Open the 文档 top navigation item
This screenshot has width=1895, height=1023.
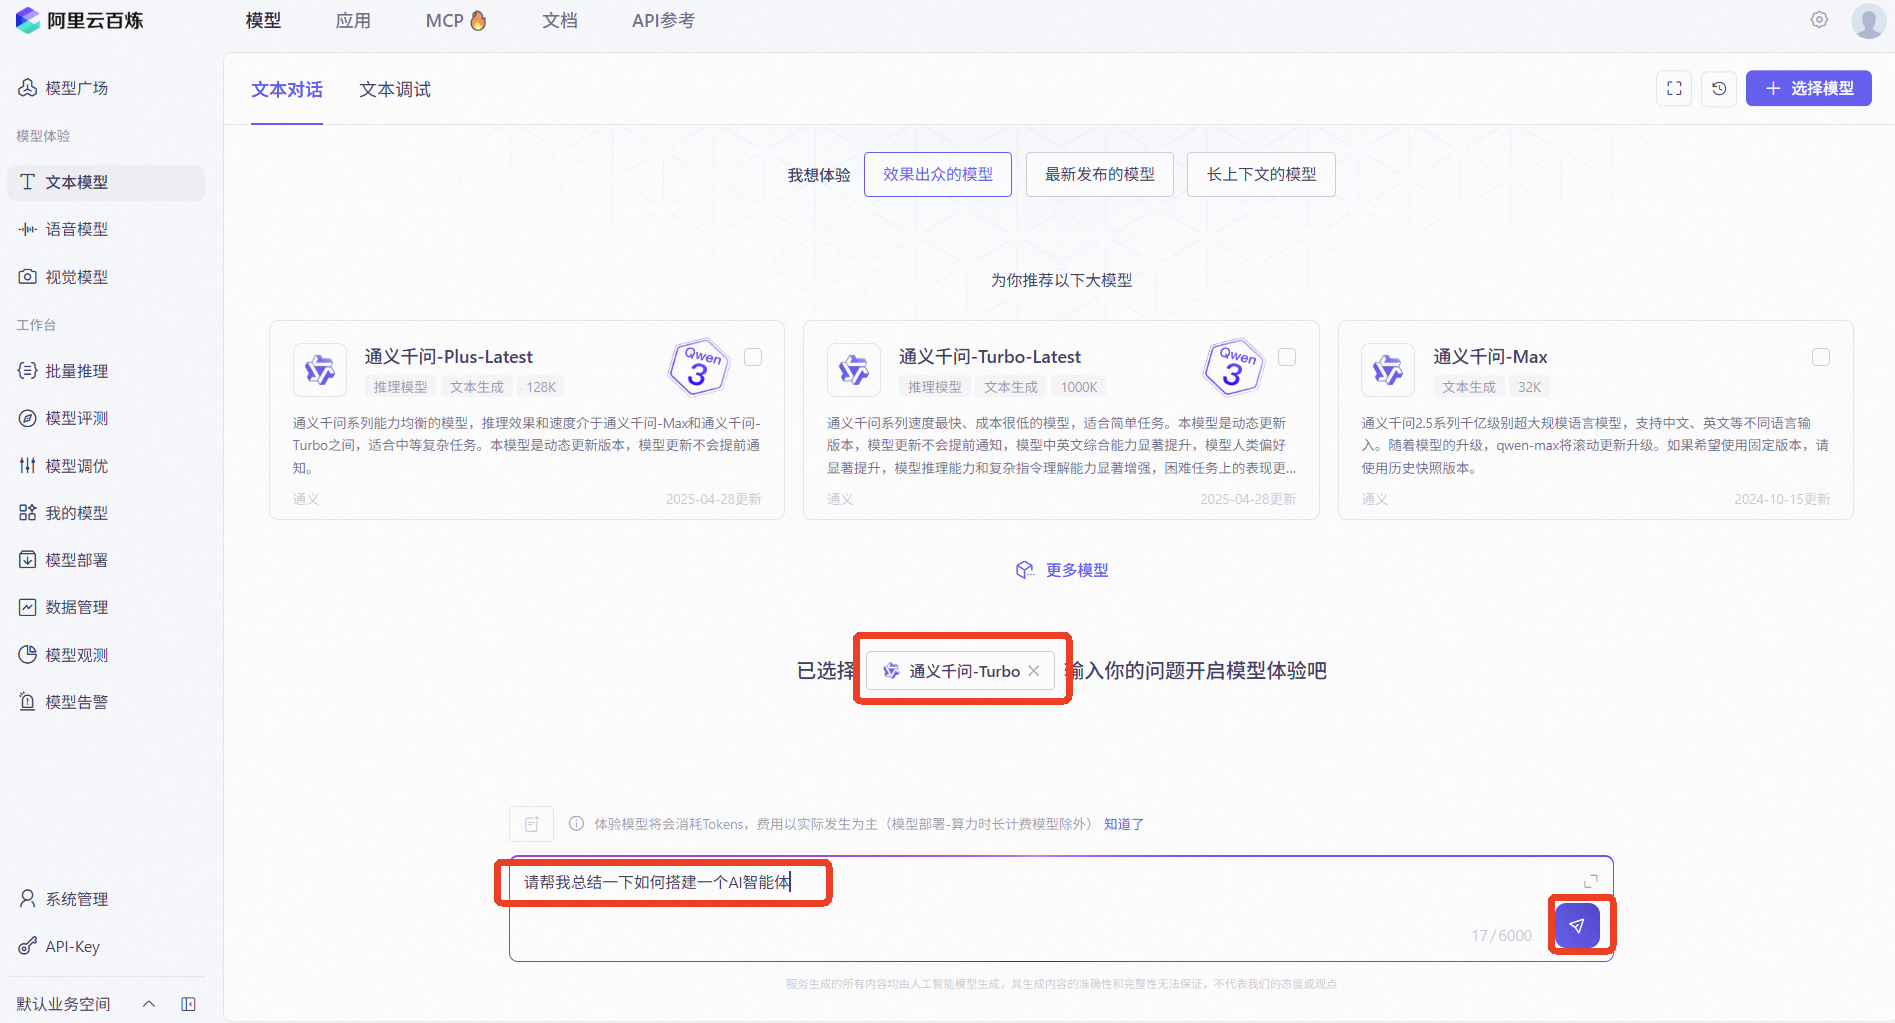coord(560,20)
